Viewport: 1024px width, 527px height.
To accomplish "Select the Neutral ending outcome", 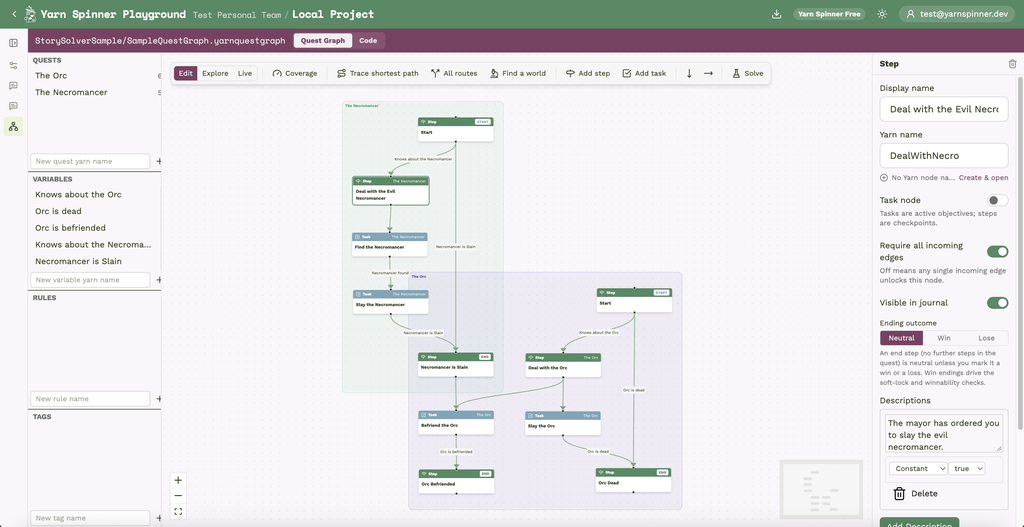I will coord(901,338).
